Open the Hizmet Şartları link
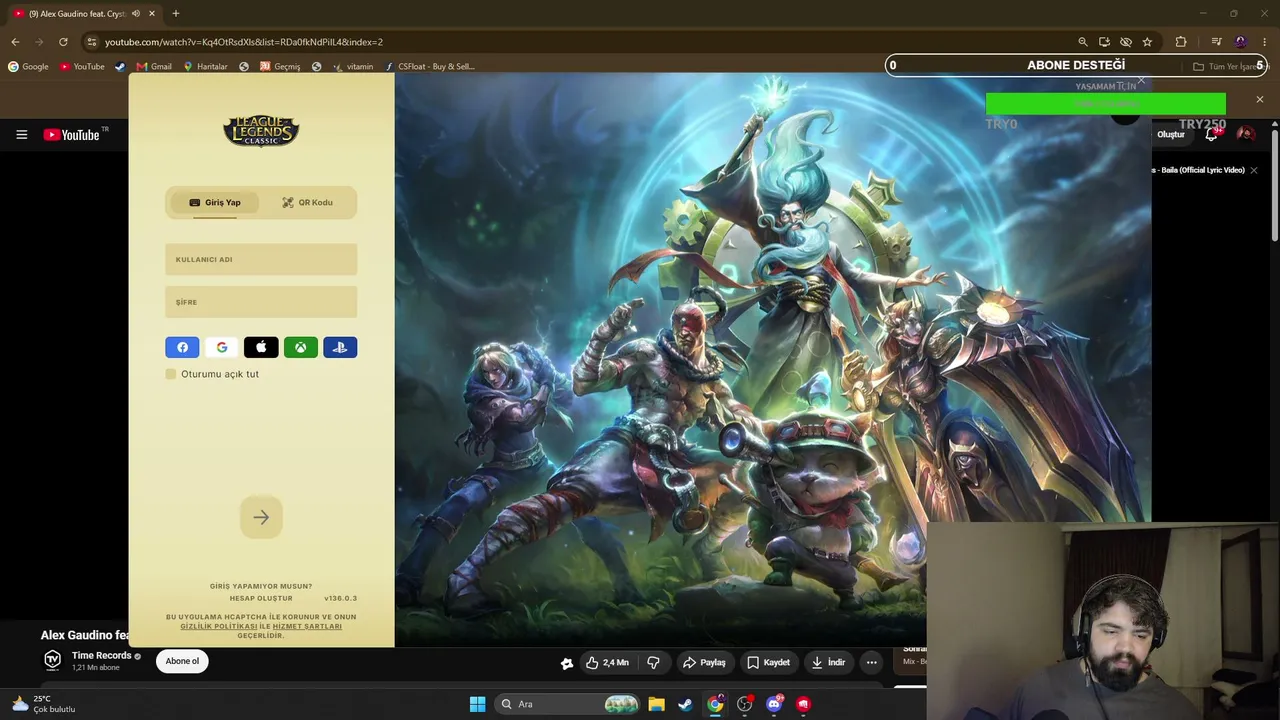Viewport: 1280px width, 720px height. pyautogui.click(x=307, y=626)
